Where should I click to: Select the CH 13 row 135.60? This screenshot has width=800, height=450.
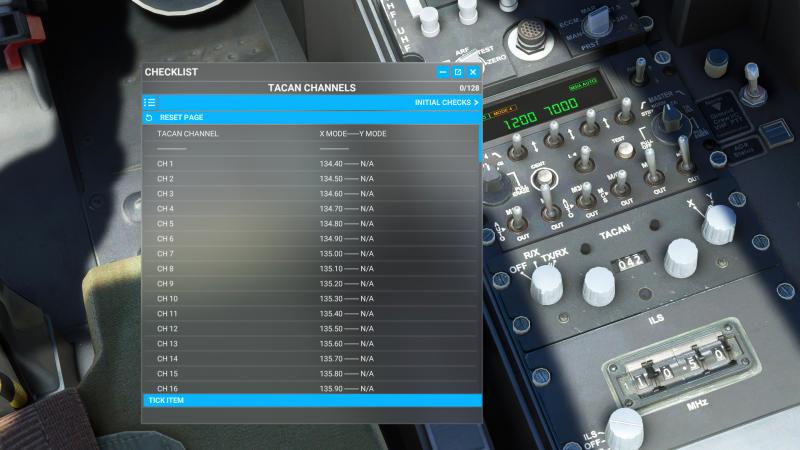pyautogui.click(x=310, y=344)
